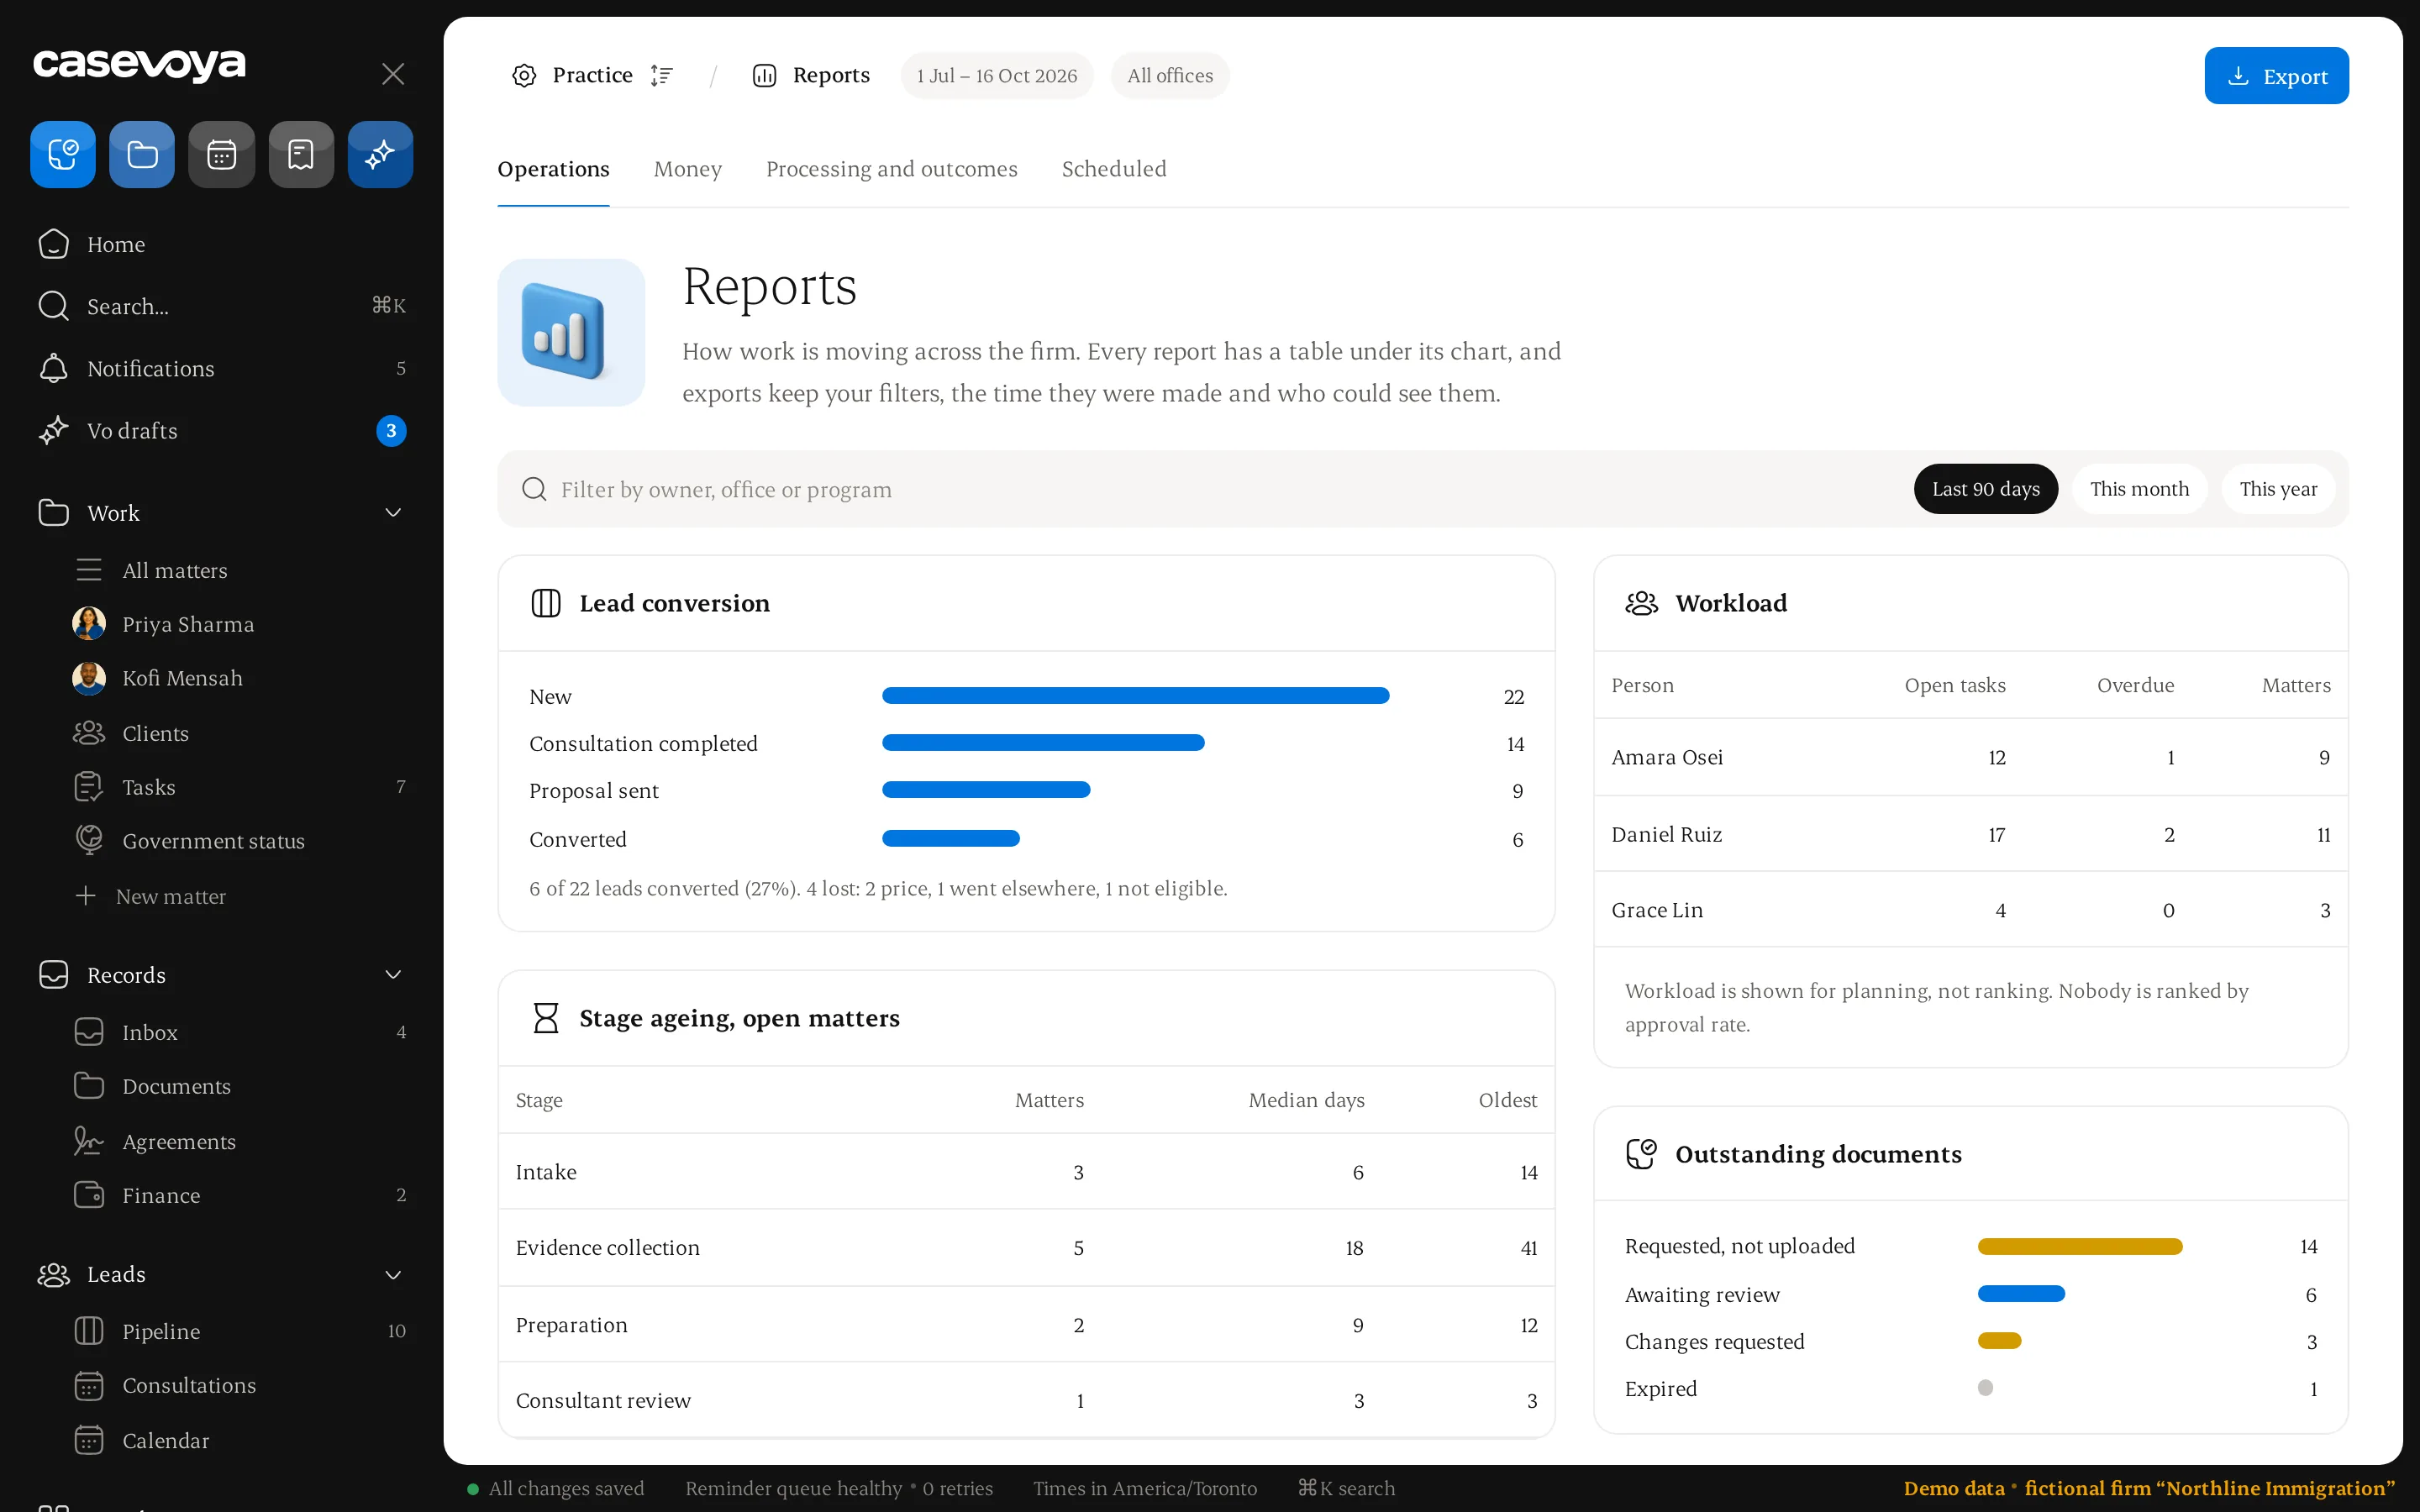Open the folder quick-access icon button
This screenshot has width=2420, height=1512.
tap(142, 154)
